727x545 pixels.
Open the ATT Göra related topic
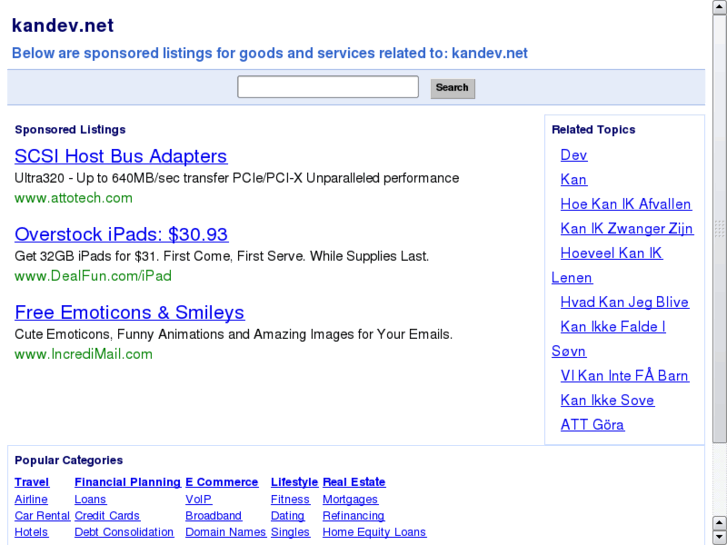coord(592,424)
